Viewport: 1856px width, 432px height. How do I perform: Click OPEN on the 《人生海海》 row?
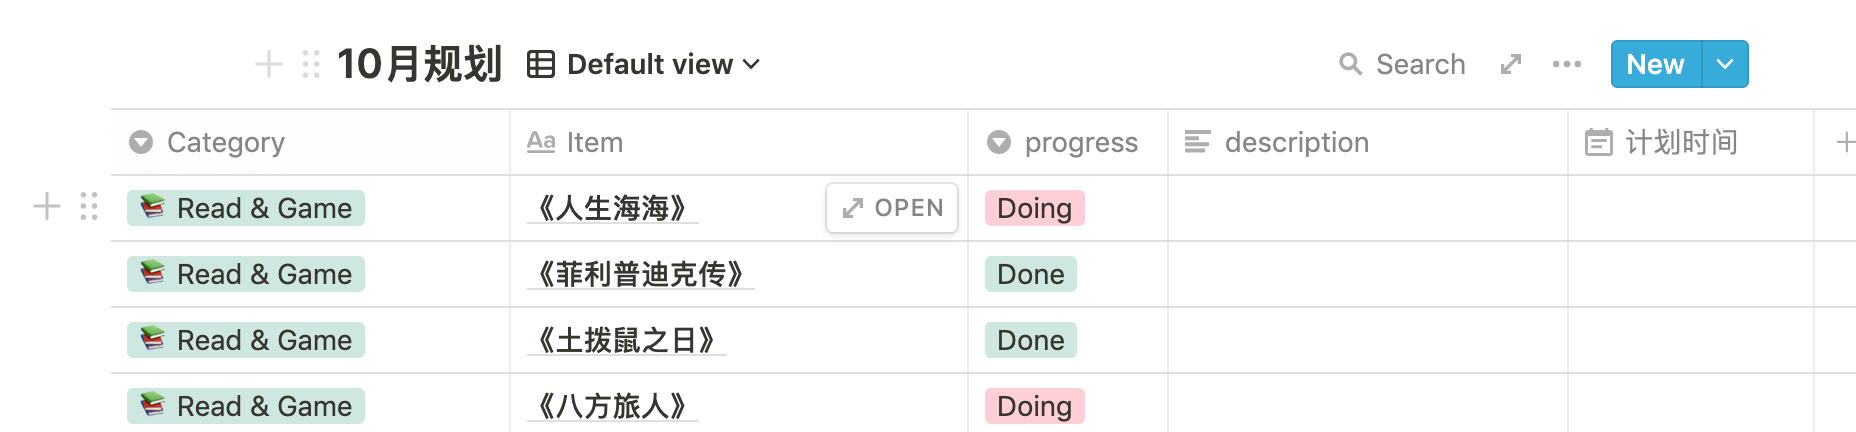coord(892,208)
